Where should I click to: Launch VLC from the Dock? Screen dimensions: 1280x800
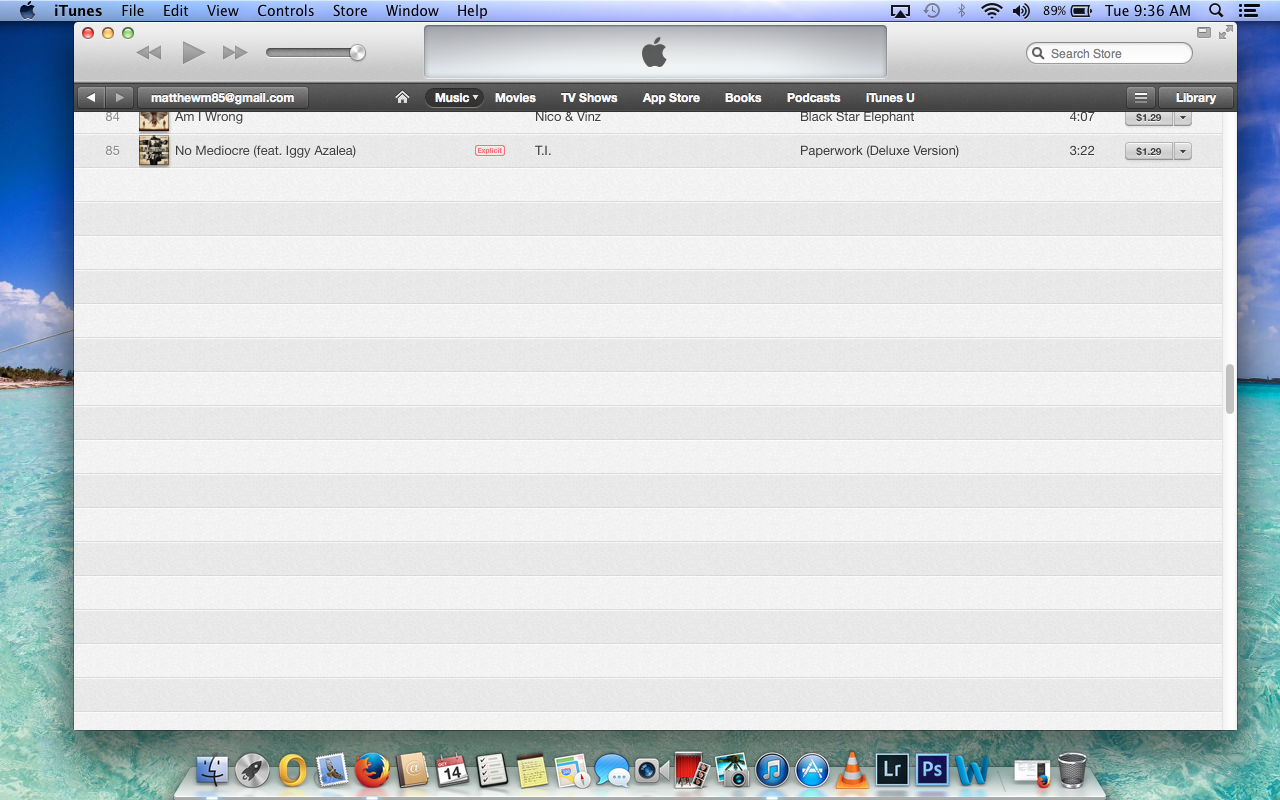point(851,770)
